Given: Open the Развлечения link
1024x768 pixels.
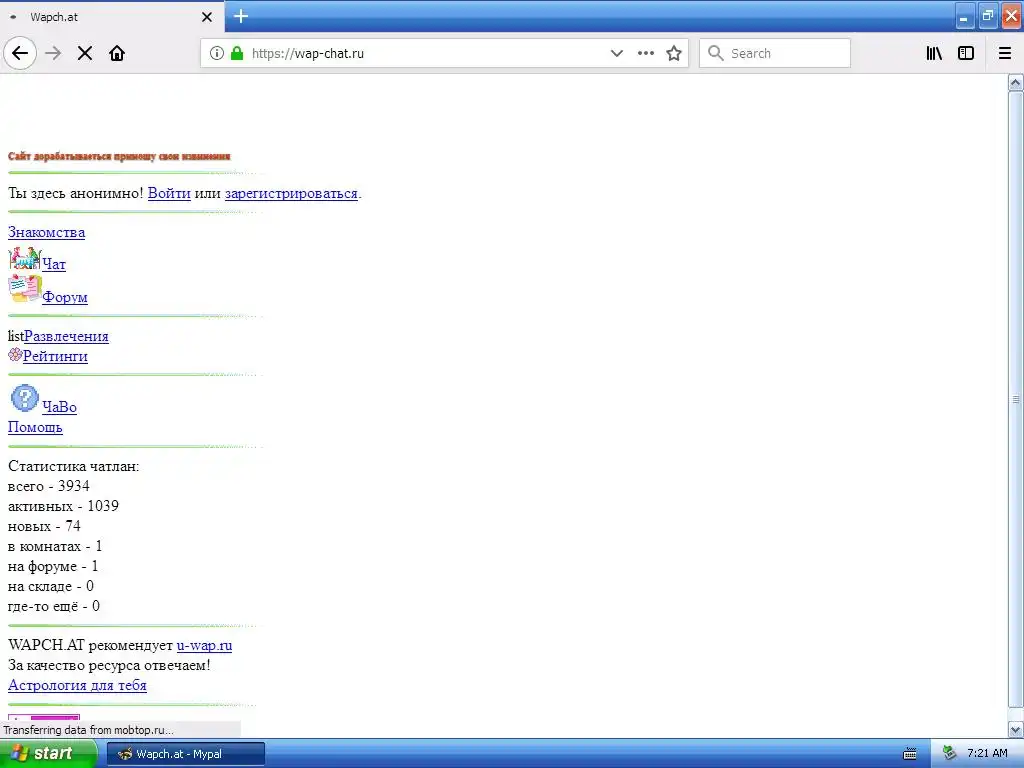Looking at the screenshot, I should tap(66, 336).
